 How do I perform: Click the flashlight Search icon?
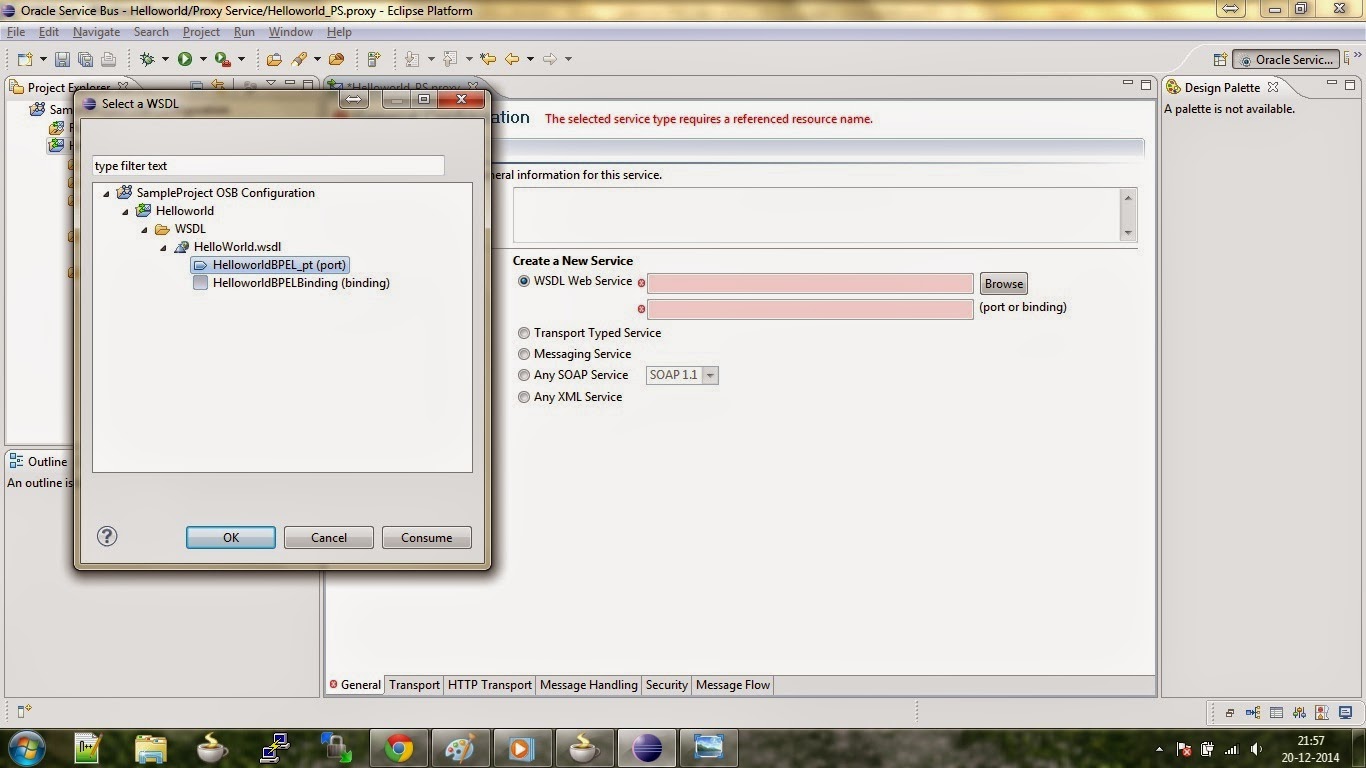[x=299, y=60]
